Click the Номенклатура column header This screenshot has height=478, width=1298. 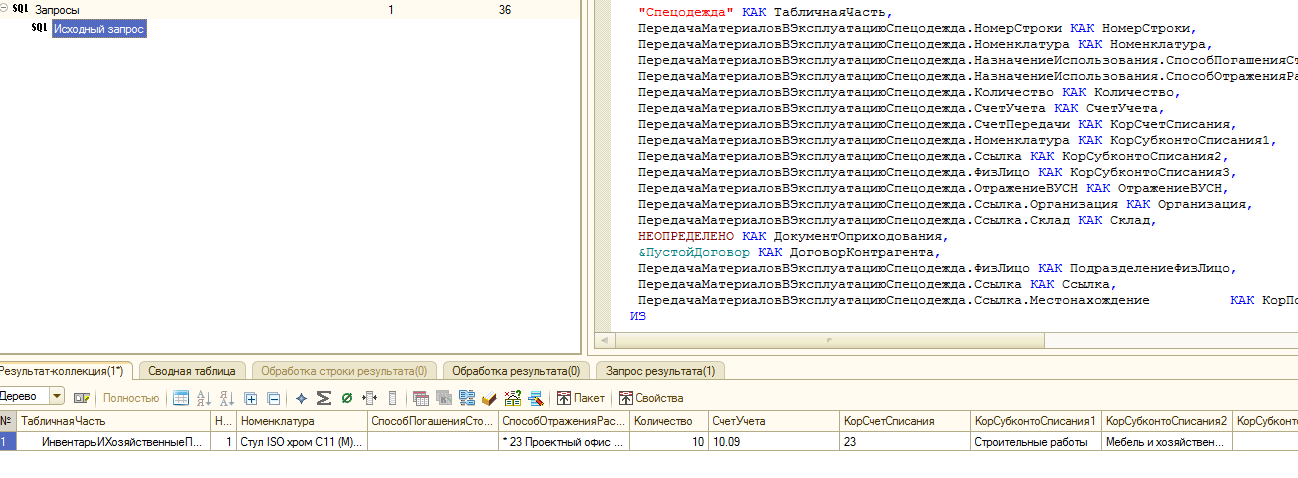click(302, 422)
